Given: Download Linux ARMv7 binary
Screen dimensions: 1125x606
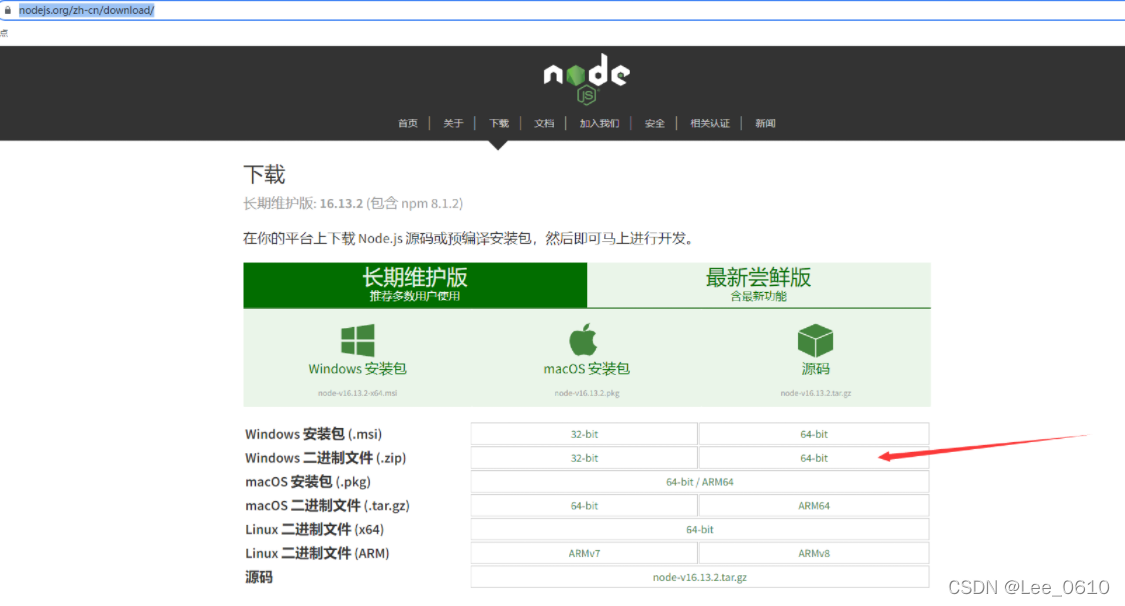Looking at the screenshot, I should pos(584,553).
